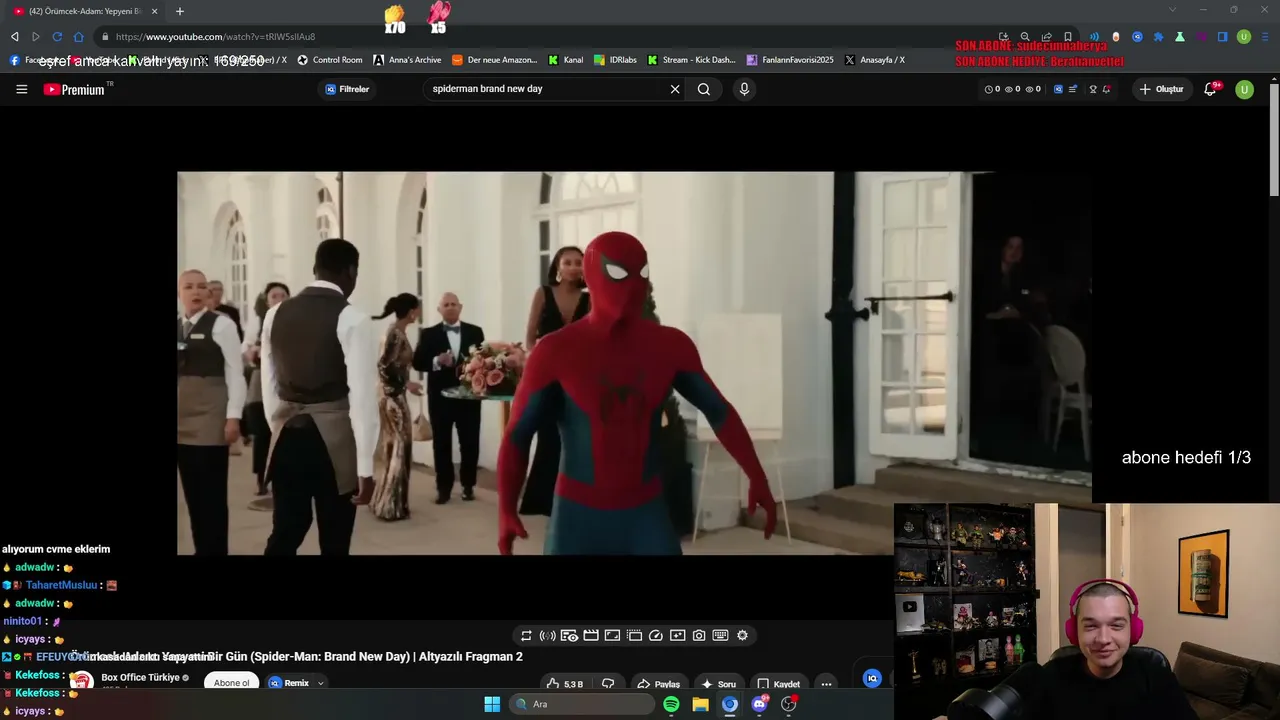
Task: Open OBS Studio from the taskbar
Action: point(788,704)
